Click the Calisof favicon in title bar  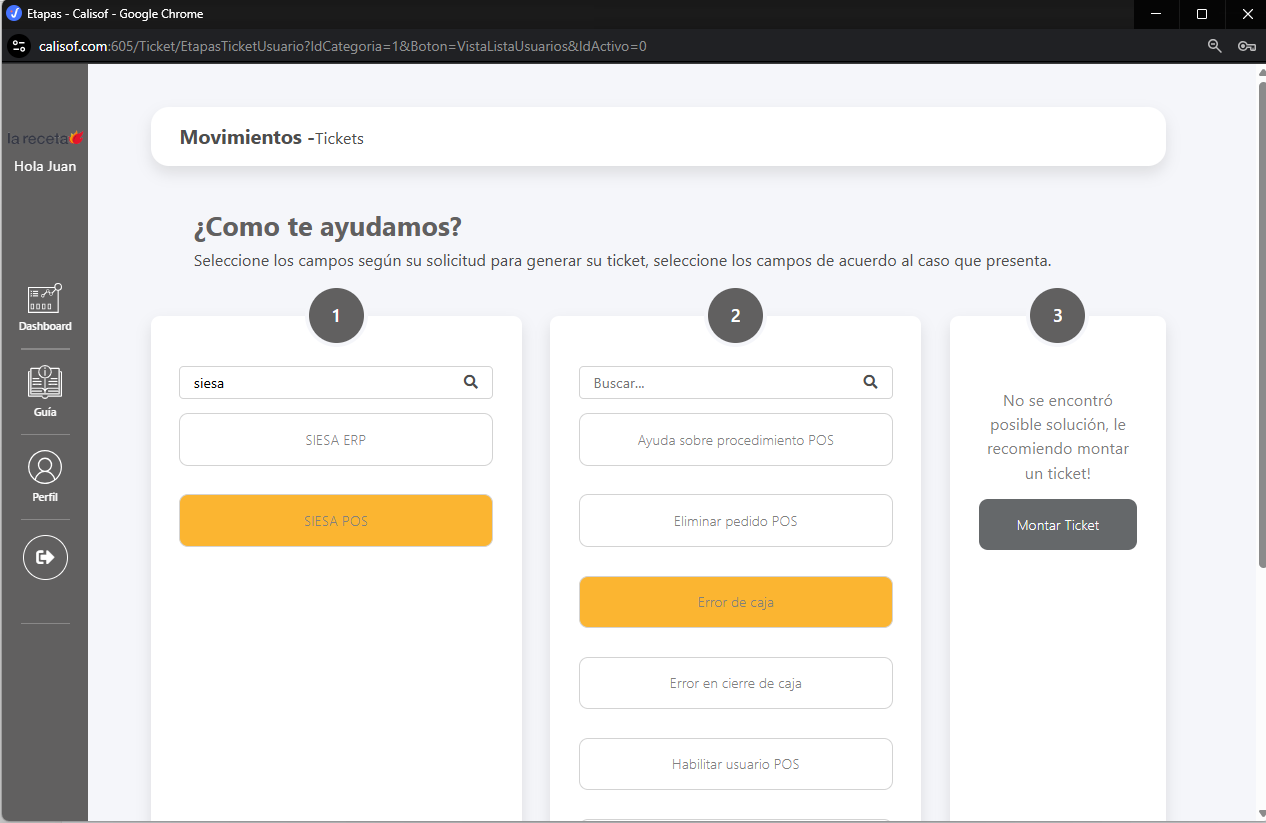pos(14,14)
